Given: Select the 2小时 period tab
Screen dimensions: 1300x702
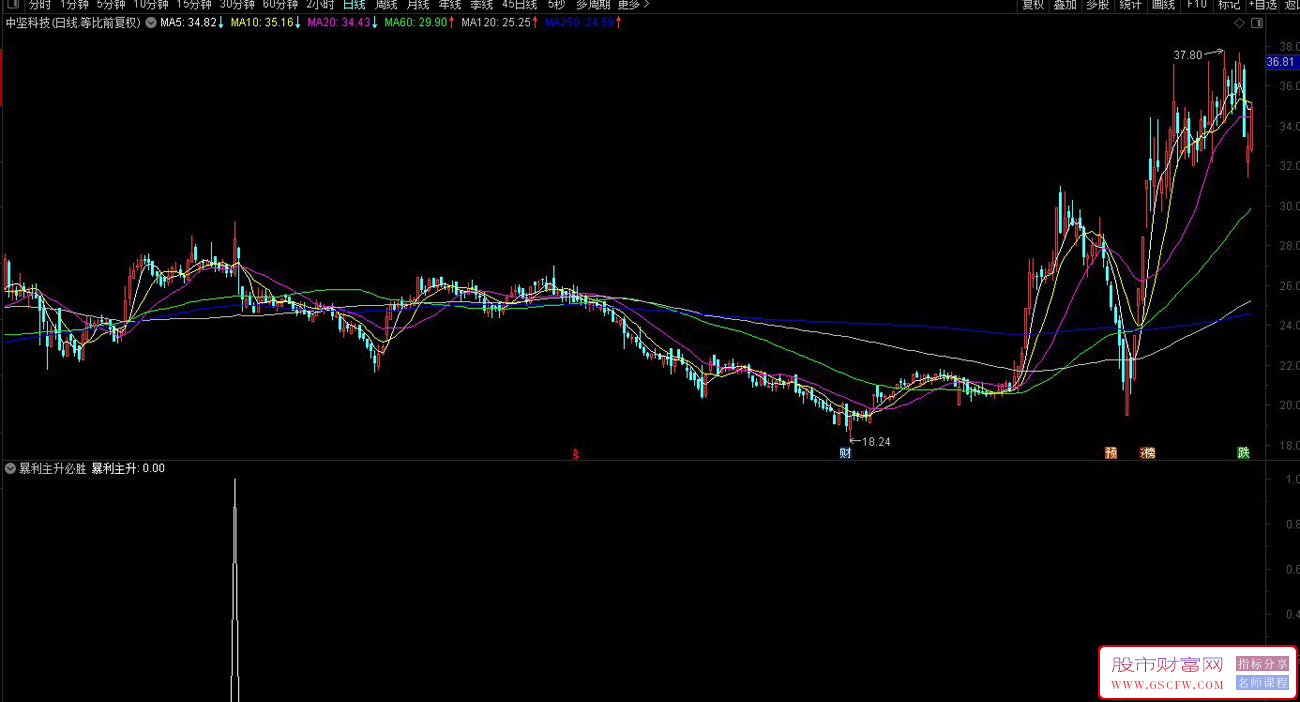Looking at the screenshot, I should click(x=320, y=4).
